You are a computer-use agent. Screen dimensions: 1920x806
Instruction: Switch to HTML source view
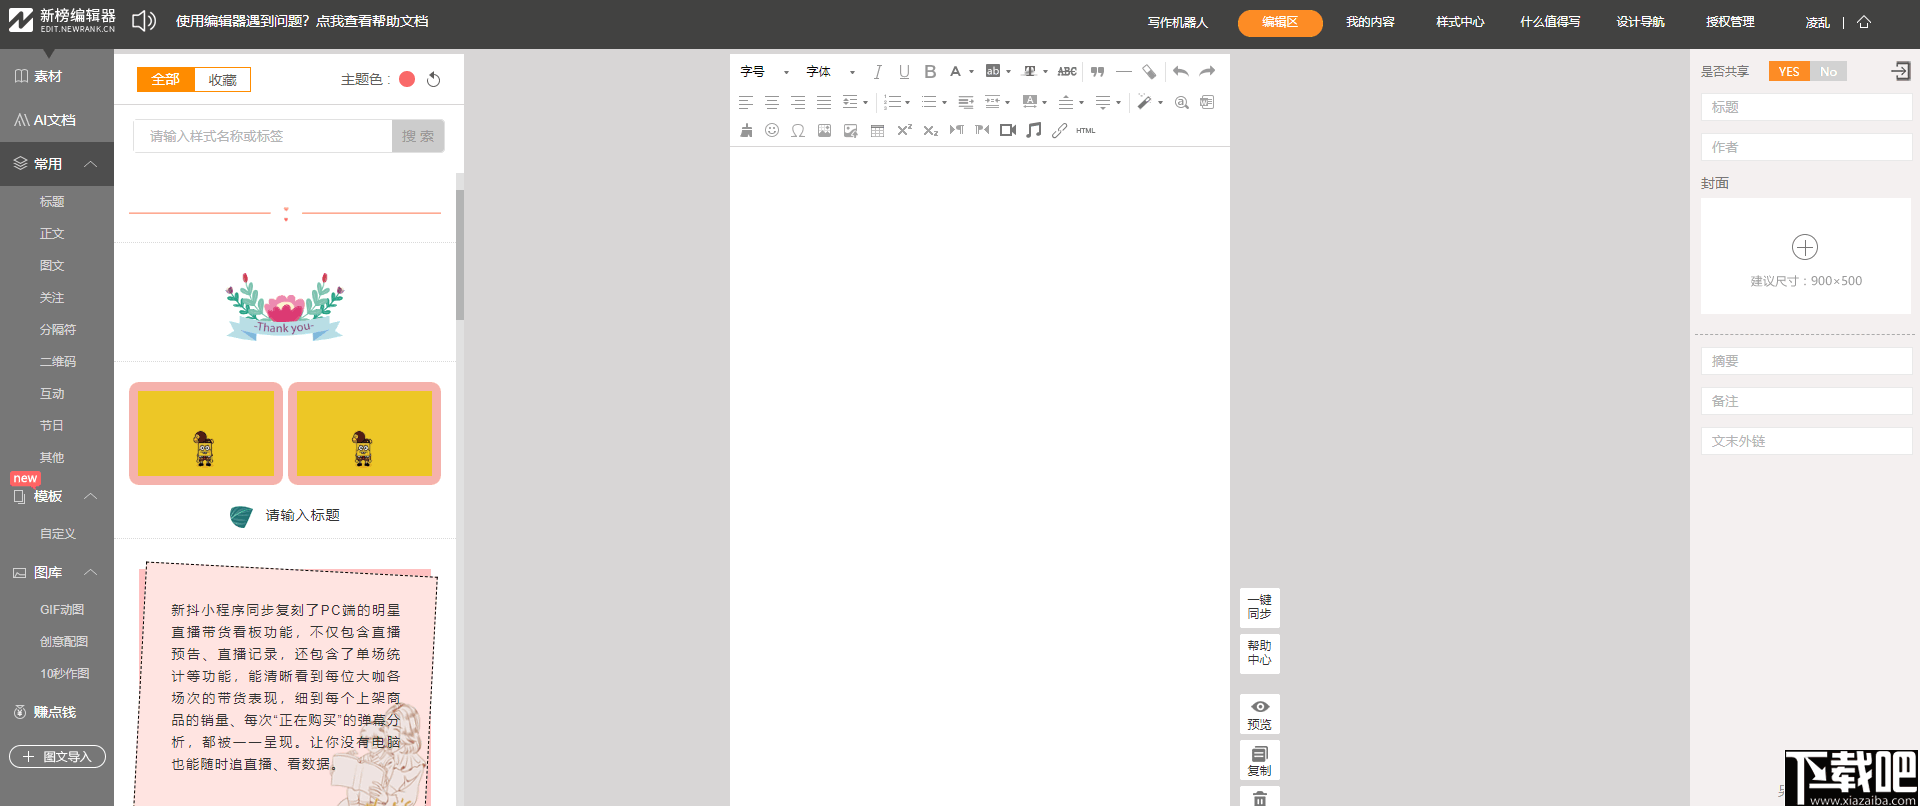pos(1086,130)
